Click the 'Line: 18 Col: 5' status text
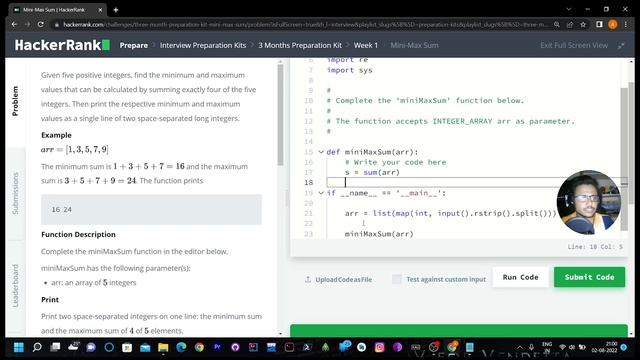The image size is (640, 360). pyautogui.click(x=595, y=247)
